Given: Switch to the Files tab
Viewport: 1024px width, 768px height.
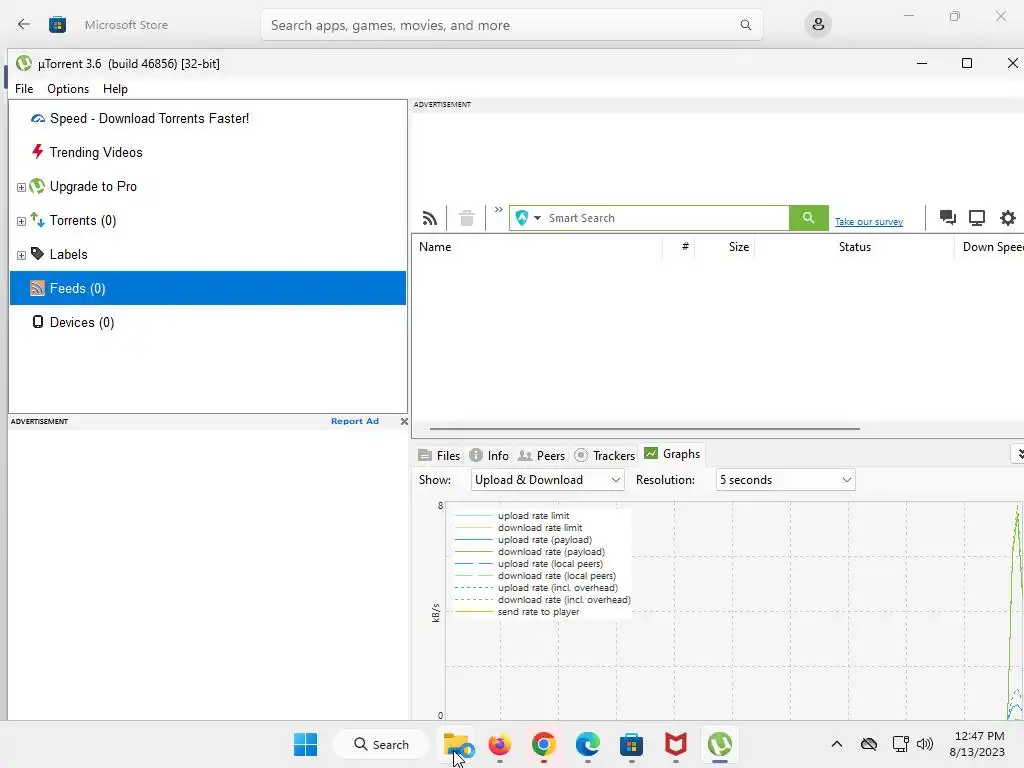Looking at the screenshot, I should [x=439, y=455].
